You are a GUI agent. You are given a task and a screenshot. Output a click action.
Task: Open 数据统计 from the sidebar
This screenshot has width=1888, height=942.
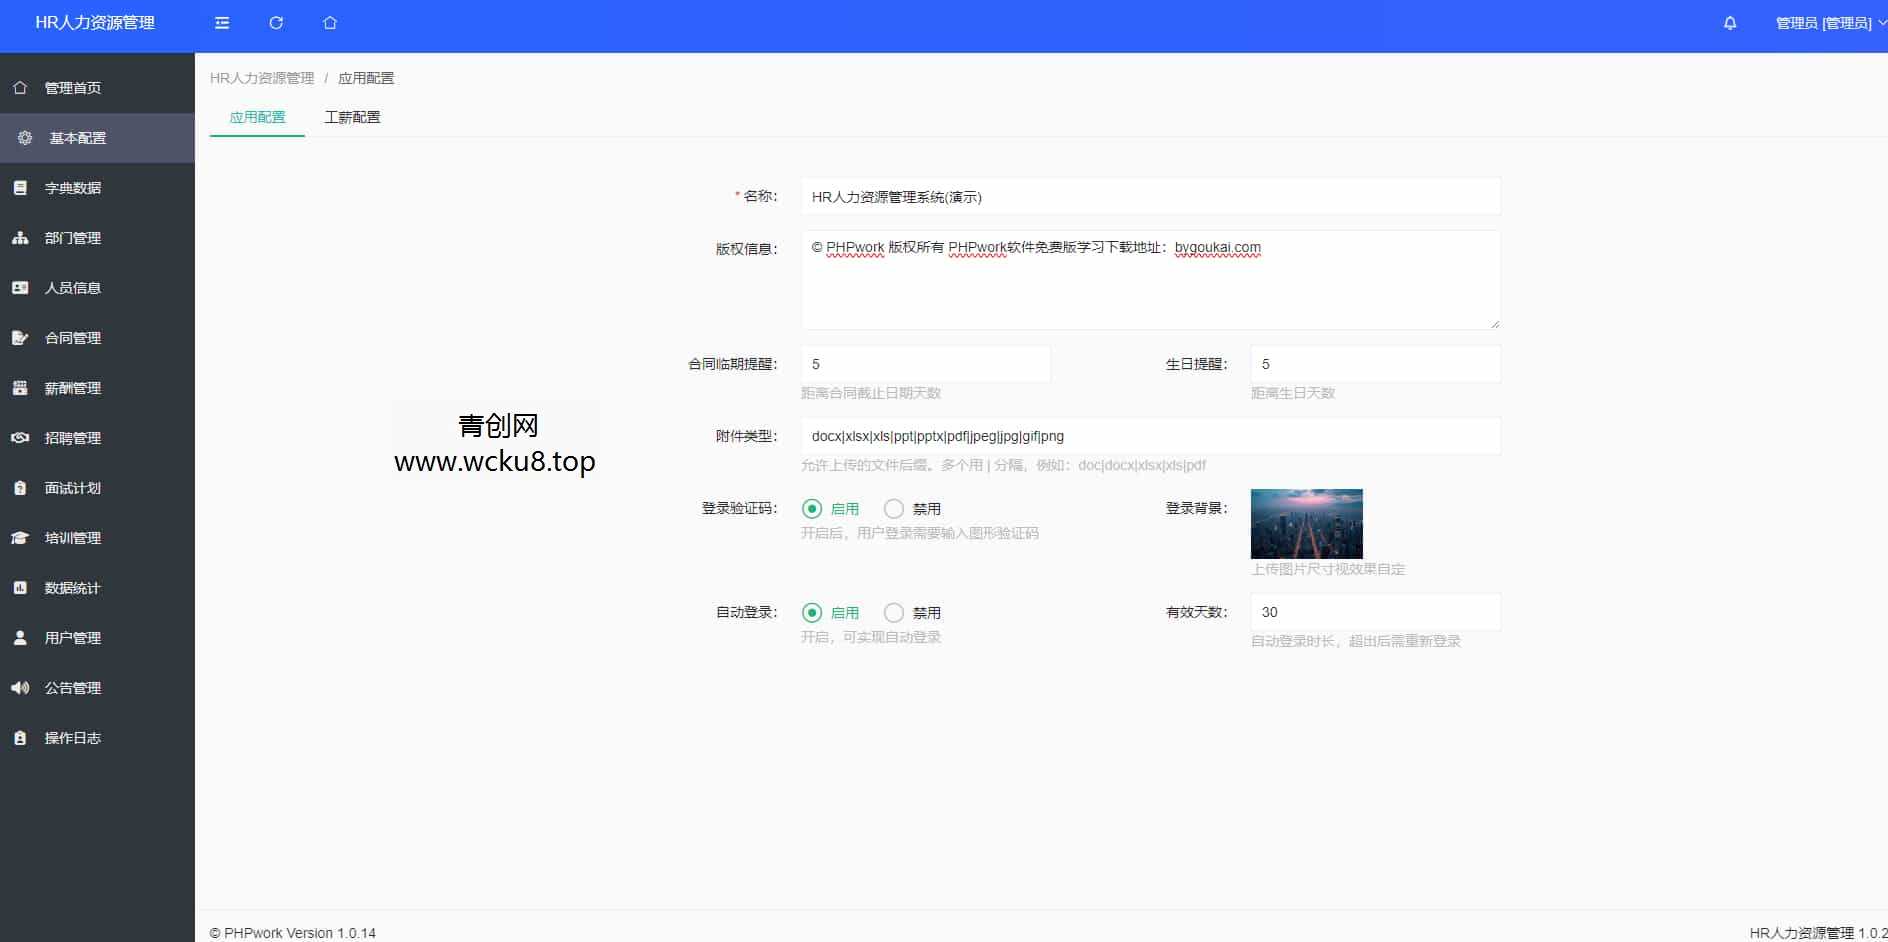pos(73,588)
